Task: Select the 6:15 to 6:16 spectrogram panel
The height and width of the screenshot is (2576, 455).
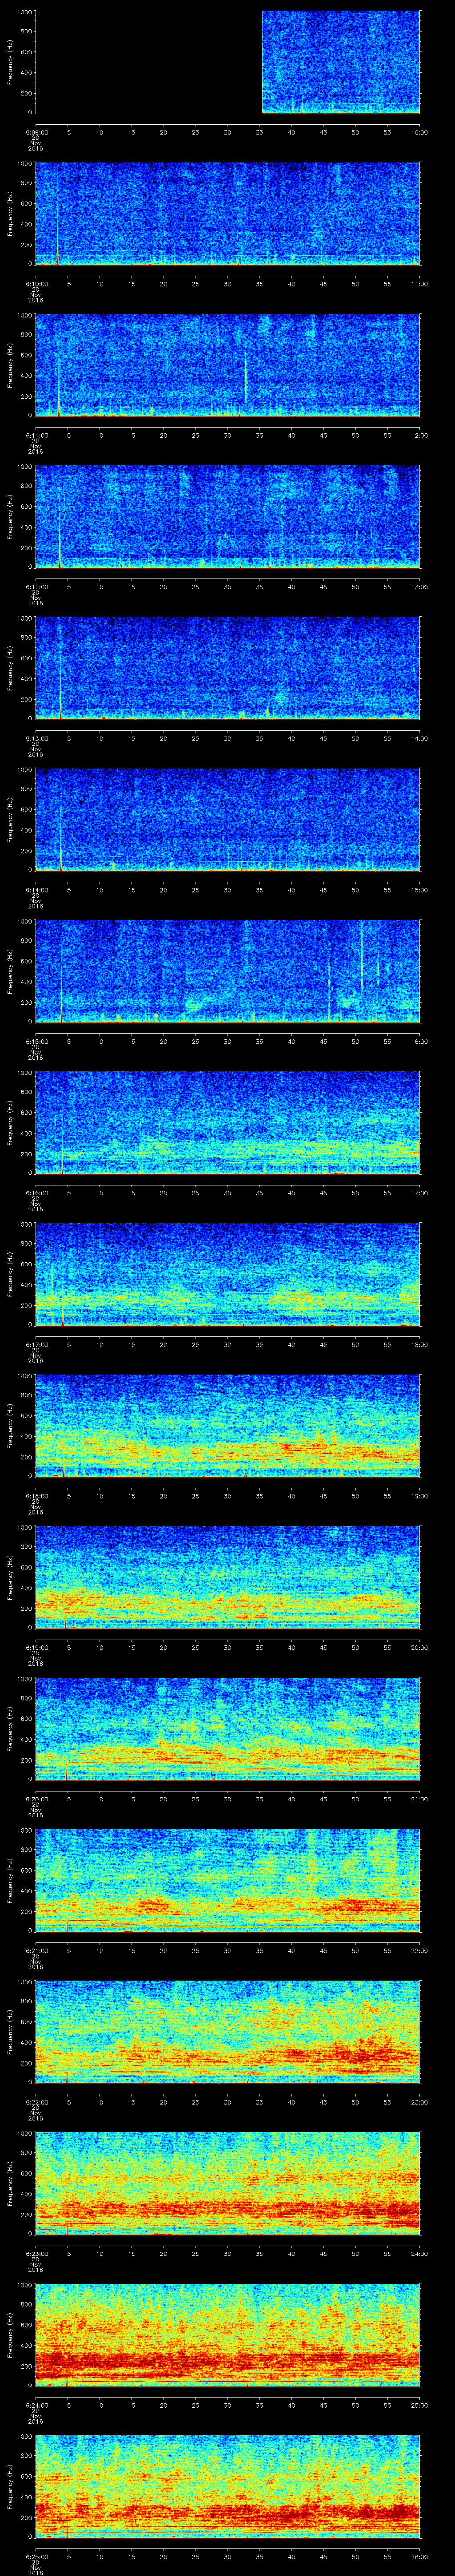Action: [228, 971]
